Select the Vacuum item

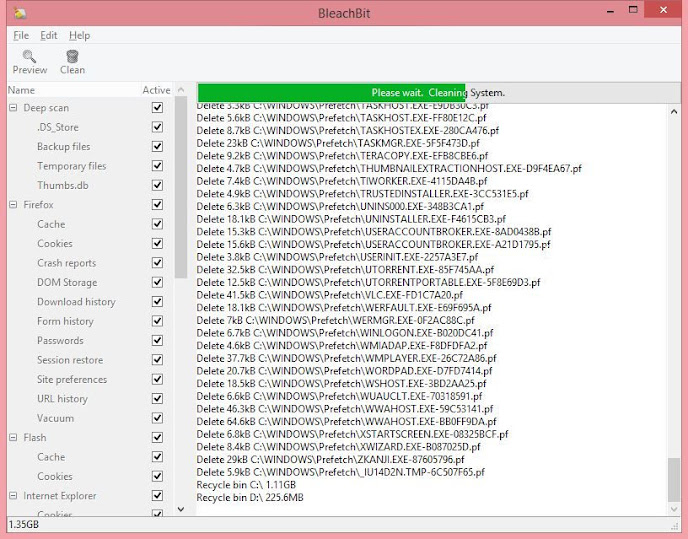coord(55,418)
